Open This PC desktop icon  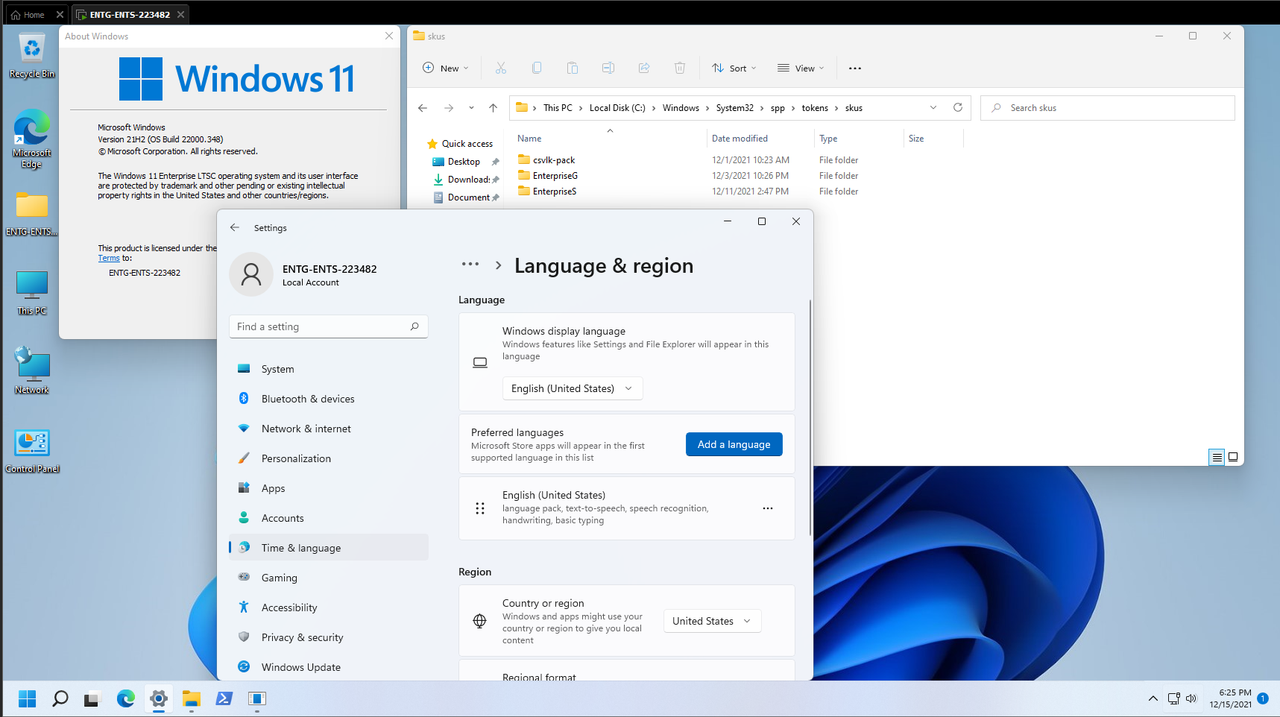(32, 293)
